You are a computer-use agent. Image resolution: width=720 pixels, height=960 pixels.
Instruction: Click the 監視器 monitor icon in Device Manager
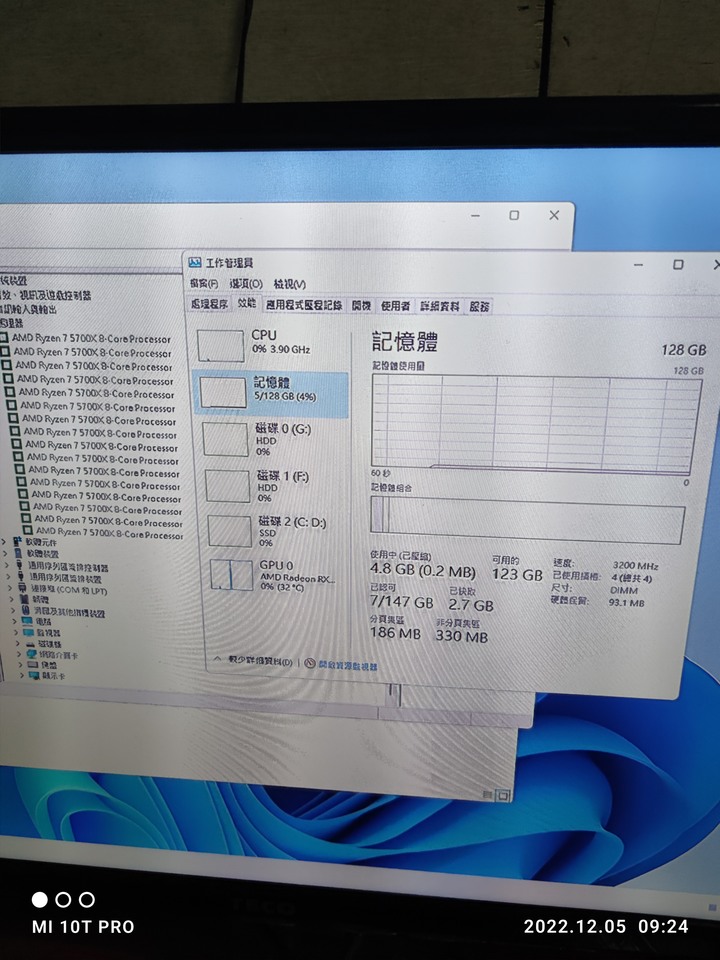pyautogui.click(x=29, y=632)
